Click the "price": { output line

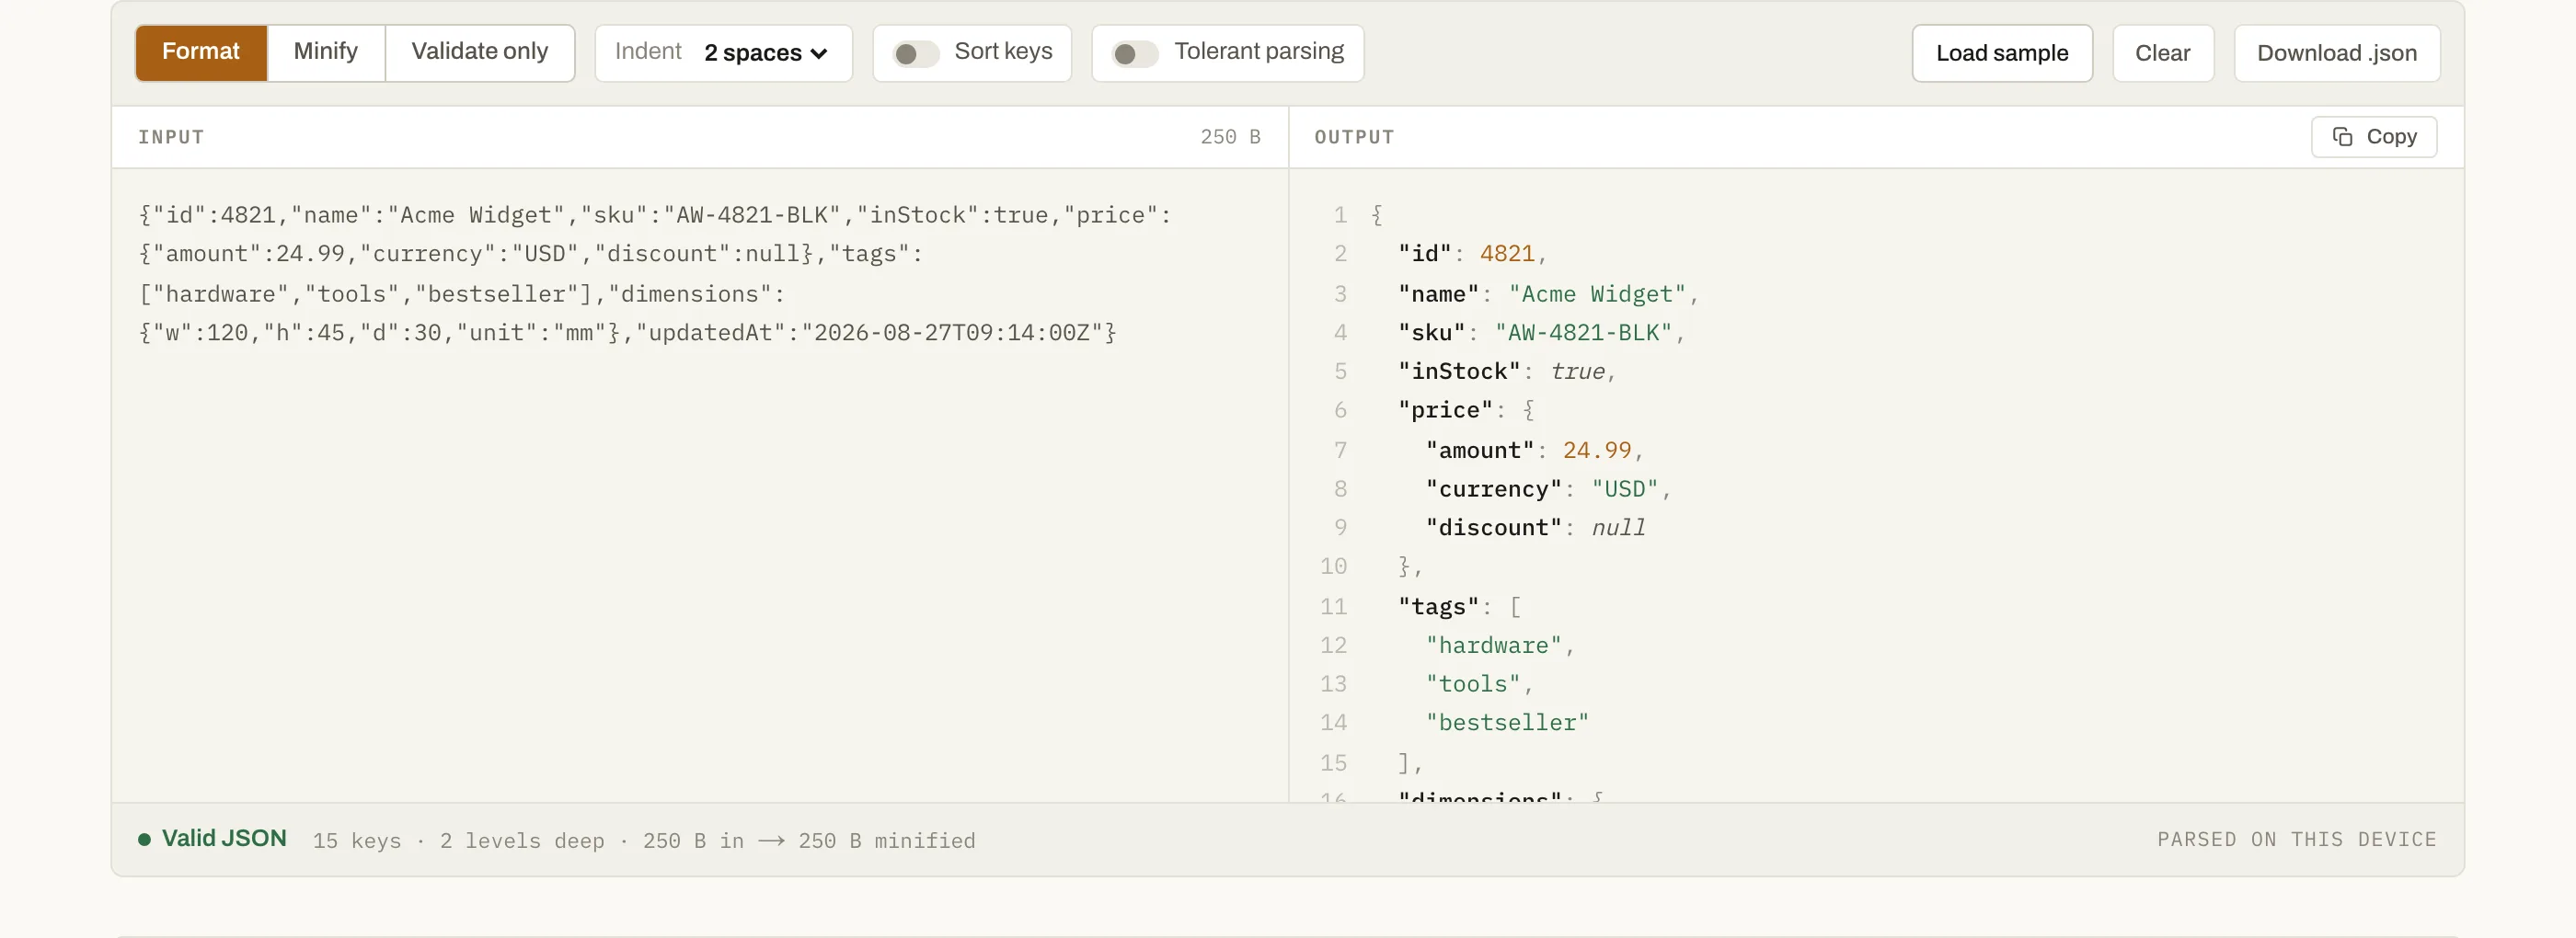click(1466, 411)
